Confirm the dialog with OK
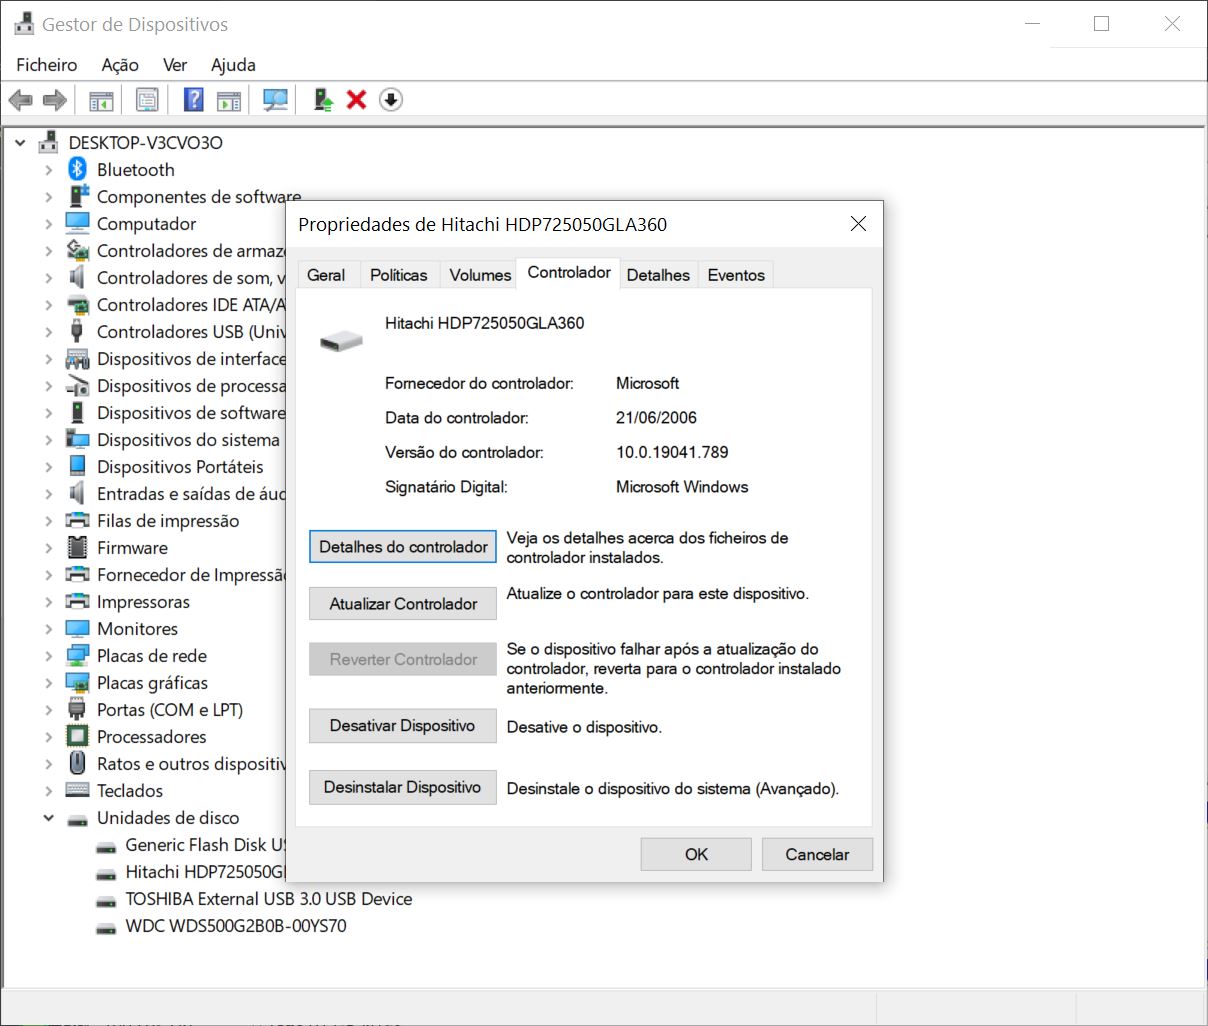Viewport: 1208px width, 1026px height. click(x=696, y=854)
